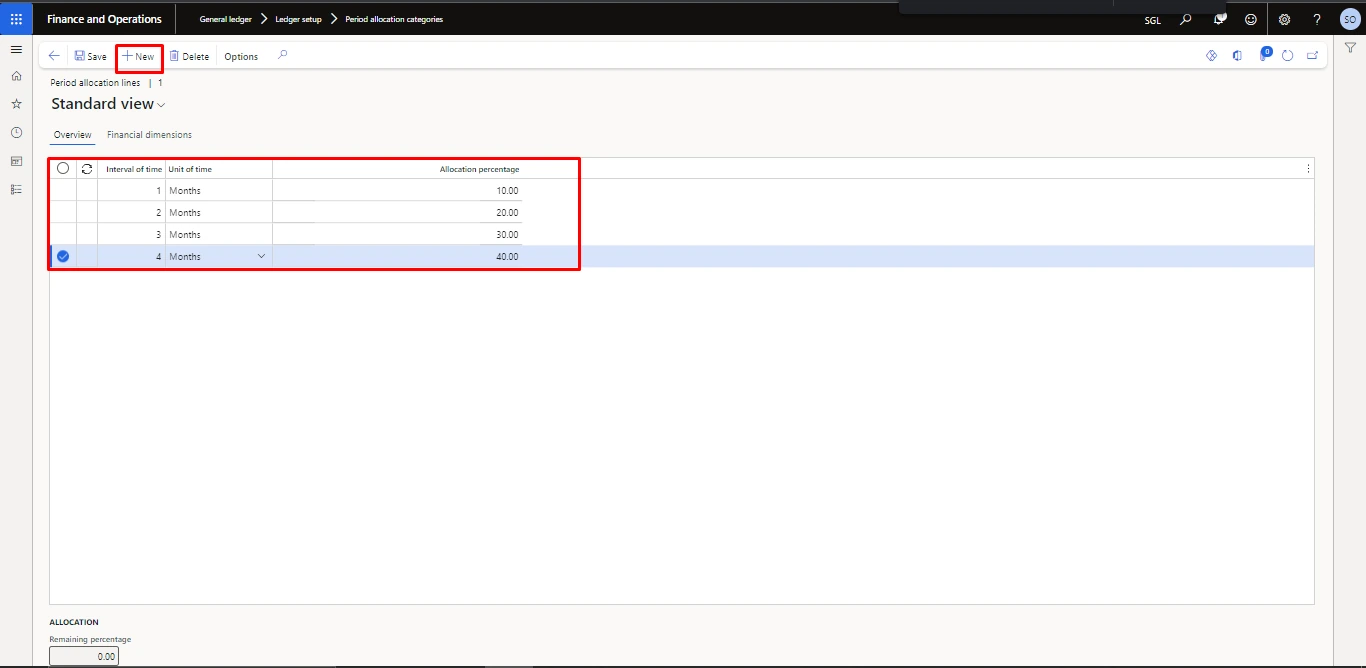This screenshot has width=1366, height=668.
Task: Open Power Apps diamond icon
Action: coord(1211,56)
